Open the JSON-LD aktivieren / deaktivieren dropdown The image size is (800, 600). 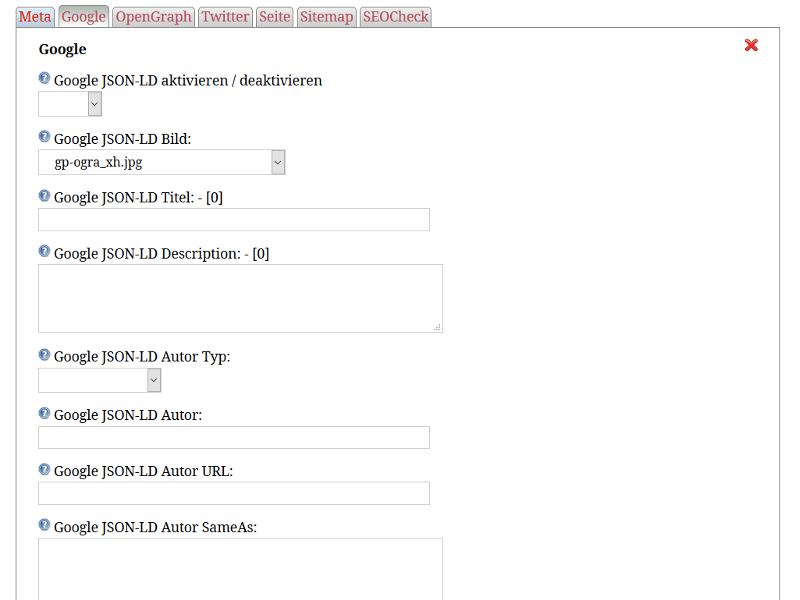[x=70, y=104]
